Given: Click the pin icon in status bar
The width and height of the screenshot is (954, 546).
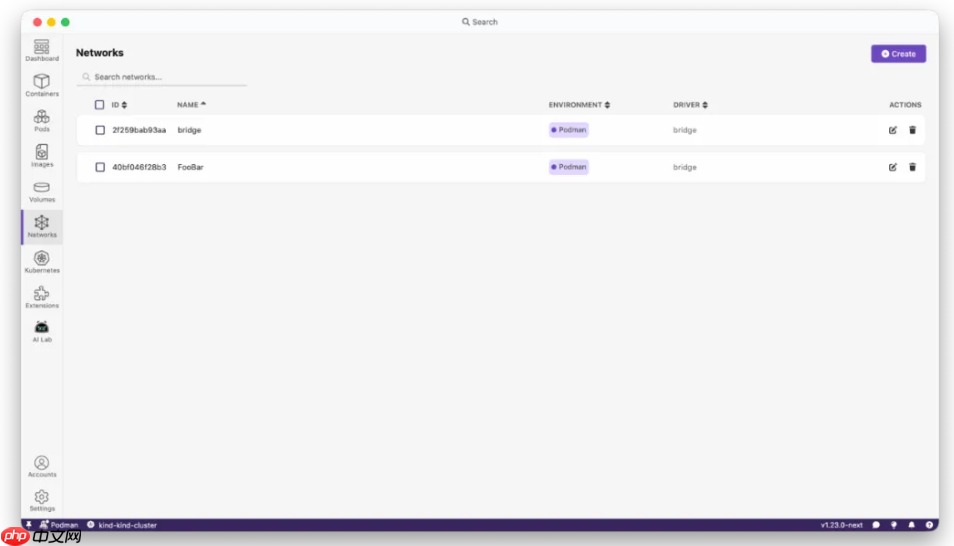Looking at the screenshot, I should pyautogui.click(x=29, y=525).
